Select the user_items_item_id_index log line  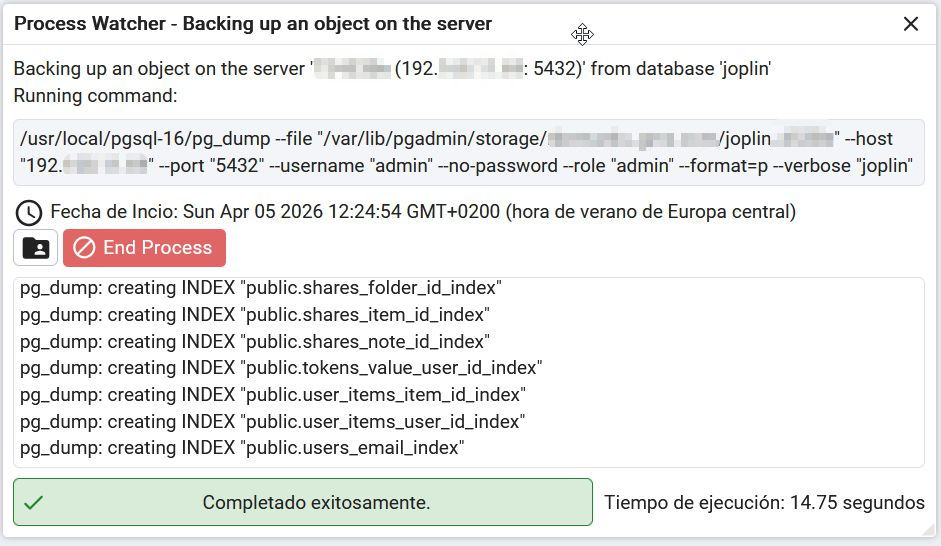272,395
